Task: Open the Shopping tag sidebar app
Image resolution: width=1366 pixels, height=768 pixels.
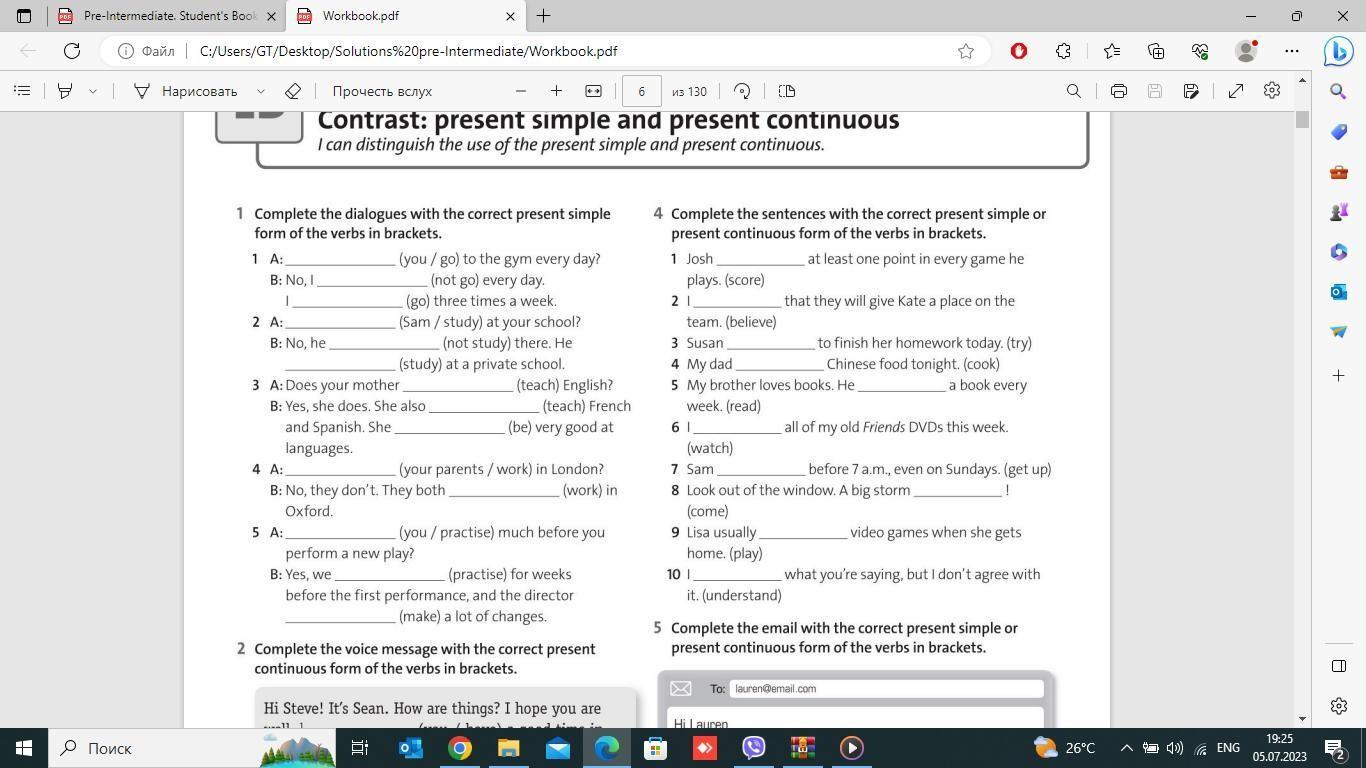Action: 1339,132
